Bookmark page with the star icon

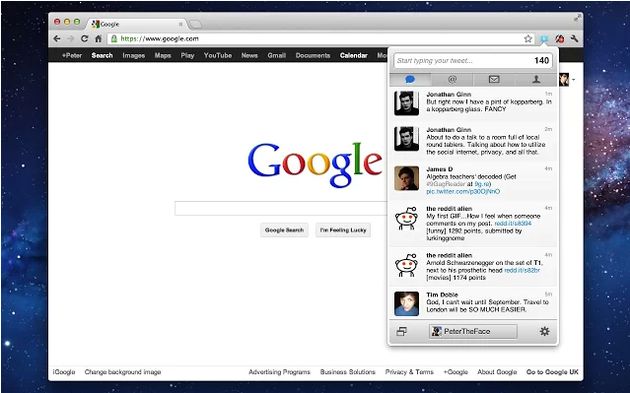pos(528,39)
